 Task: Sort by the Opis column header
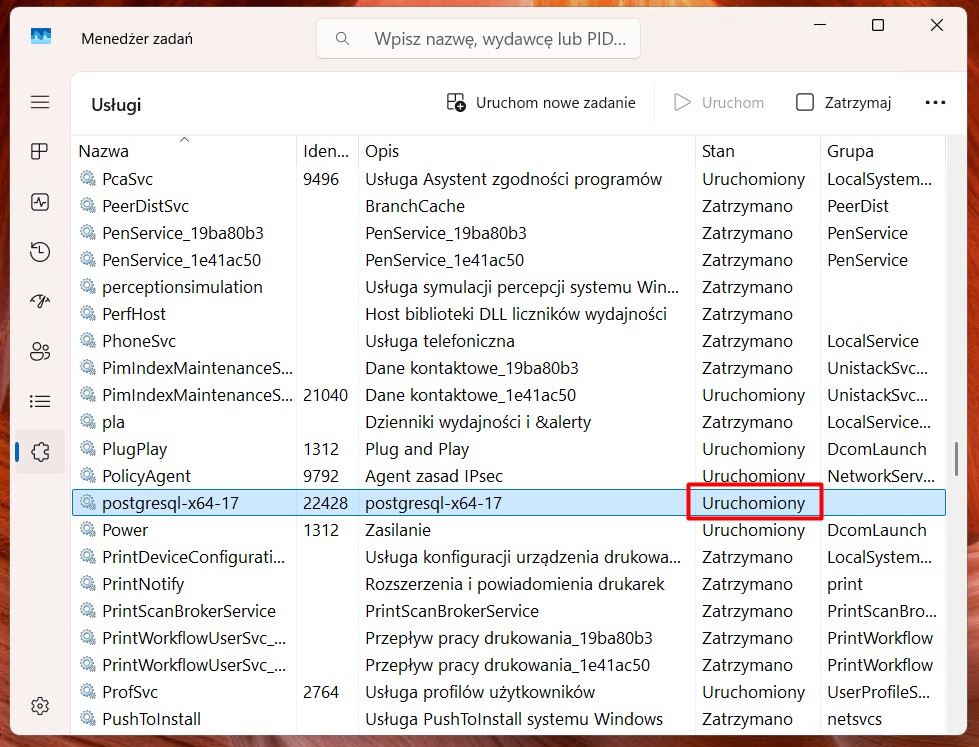526,151
